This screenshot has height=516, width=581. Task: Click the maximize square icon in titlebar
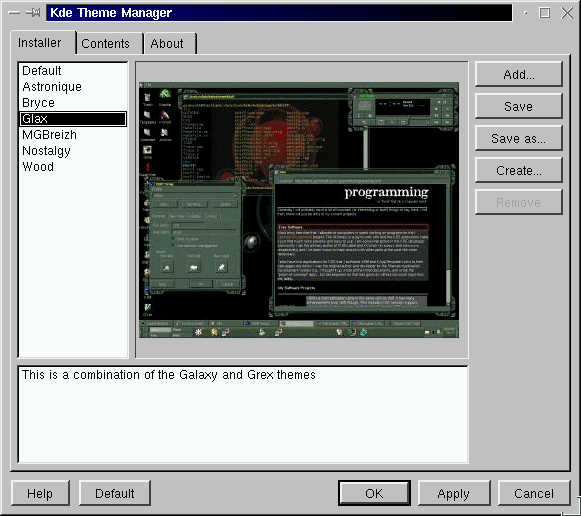544,13
